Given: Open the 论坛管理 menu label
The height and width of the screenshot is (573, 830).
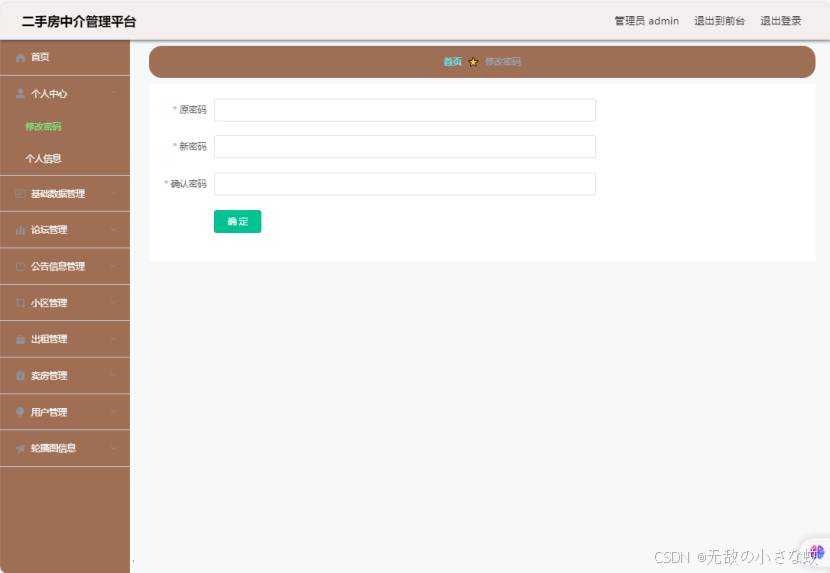Looking at the screenshot, I should pyautogui.click(x=49, y=230).
